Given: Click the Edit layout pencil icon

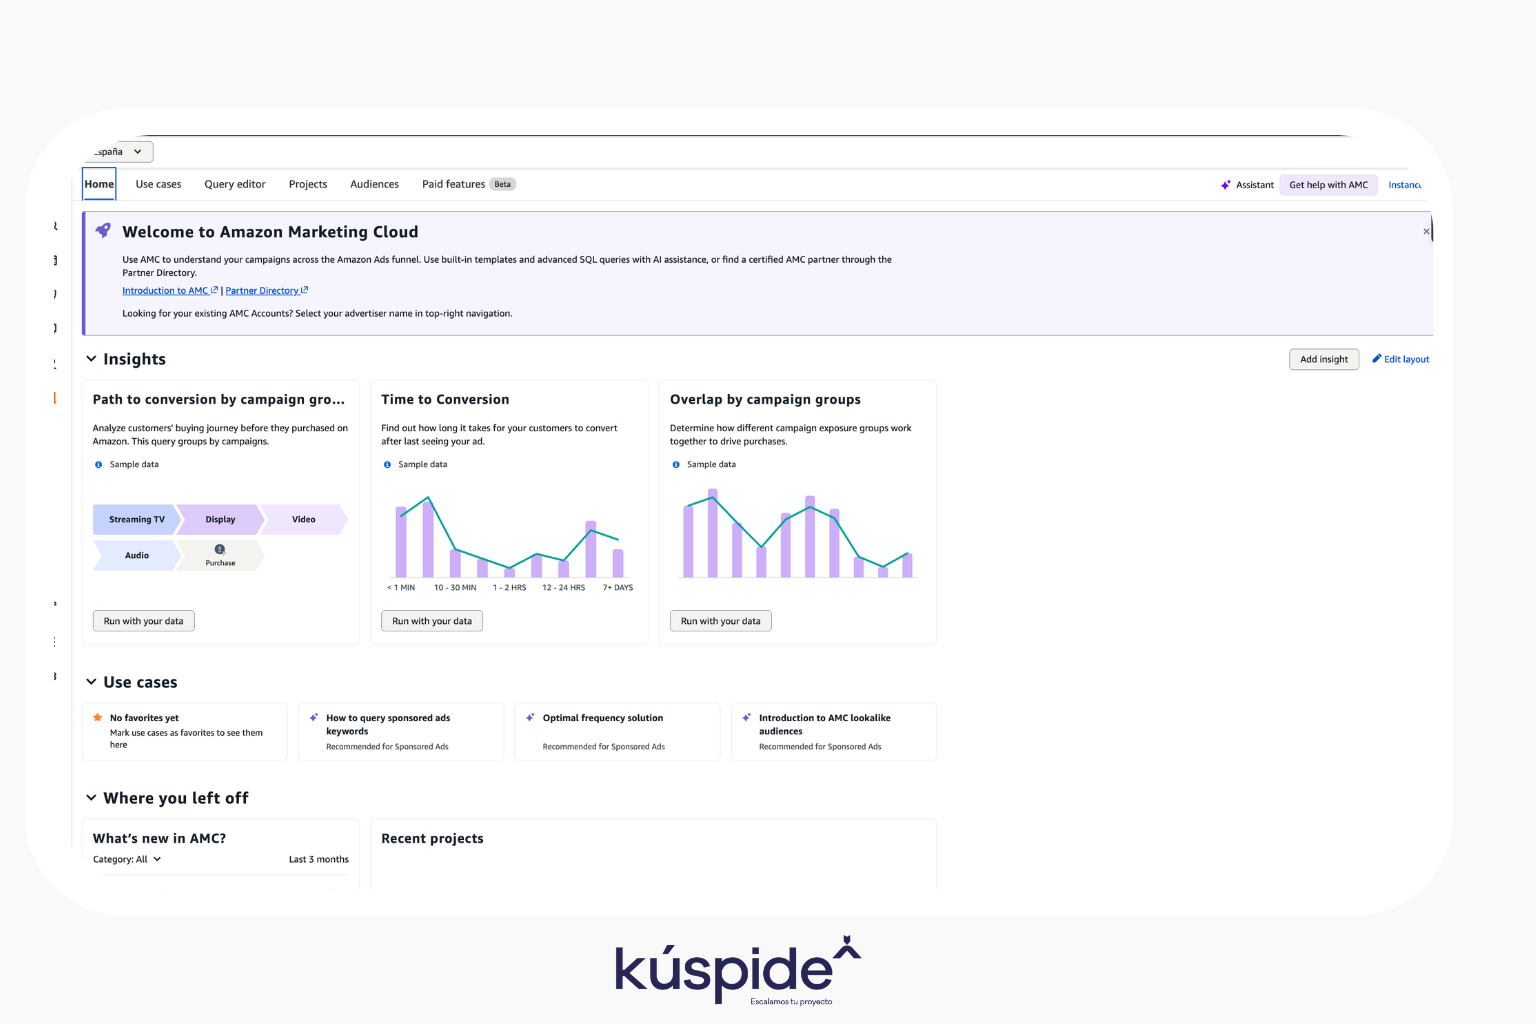Looking at the screenshot, I should (x=1377, y=359).
